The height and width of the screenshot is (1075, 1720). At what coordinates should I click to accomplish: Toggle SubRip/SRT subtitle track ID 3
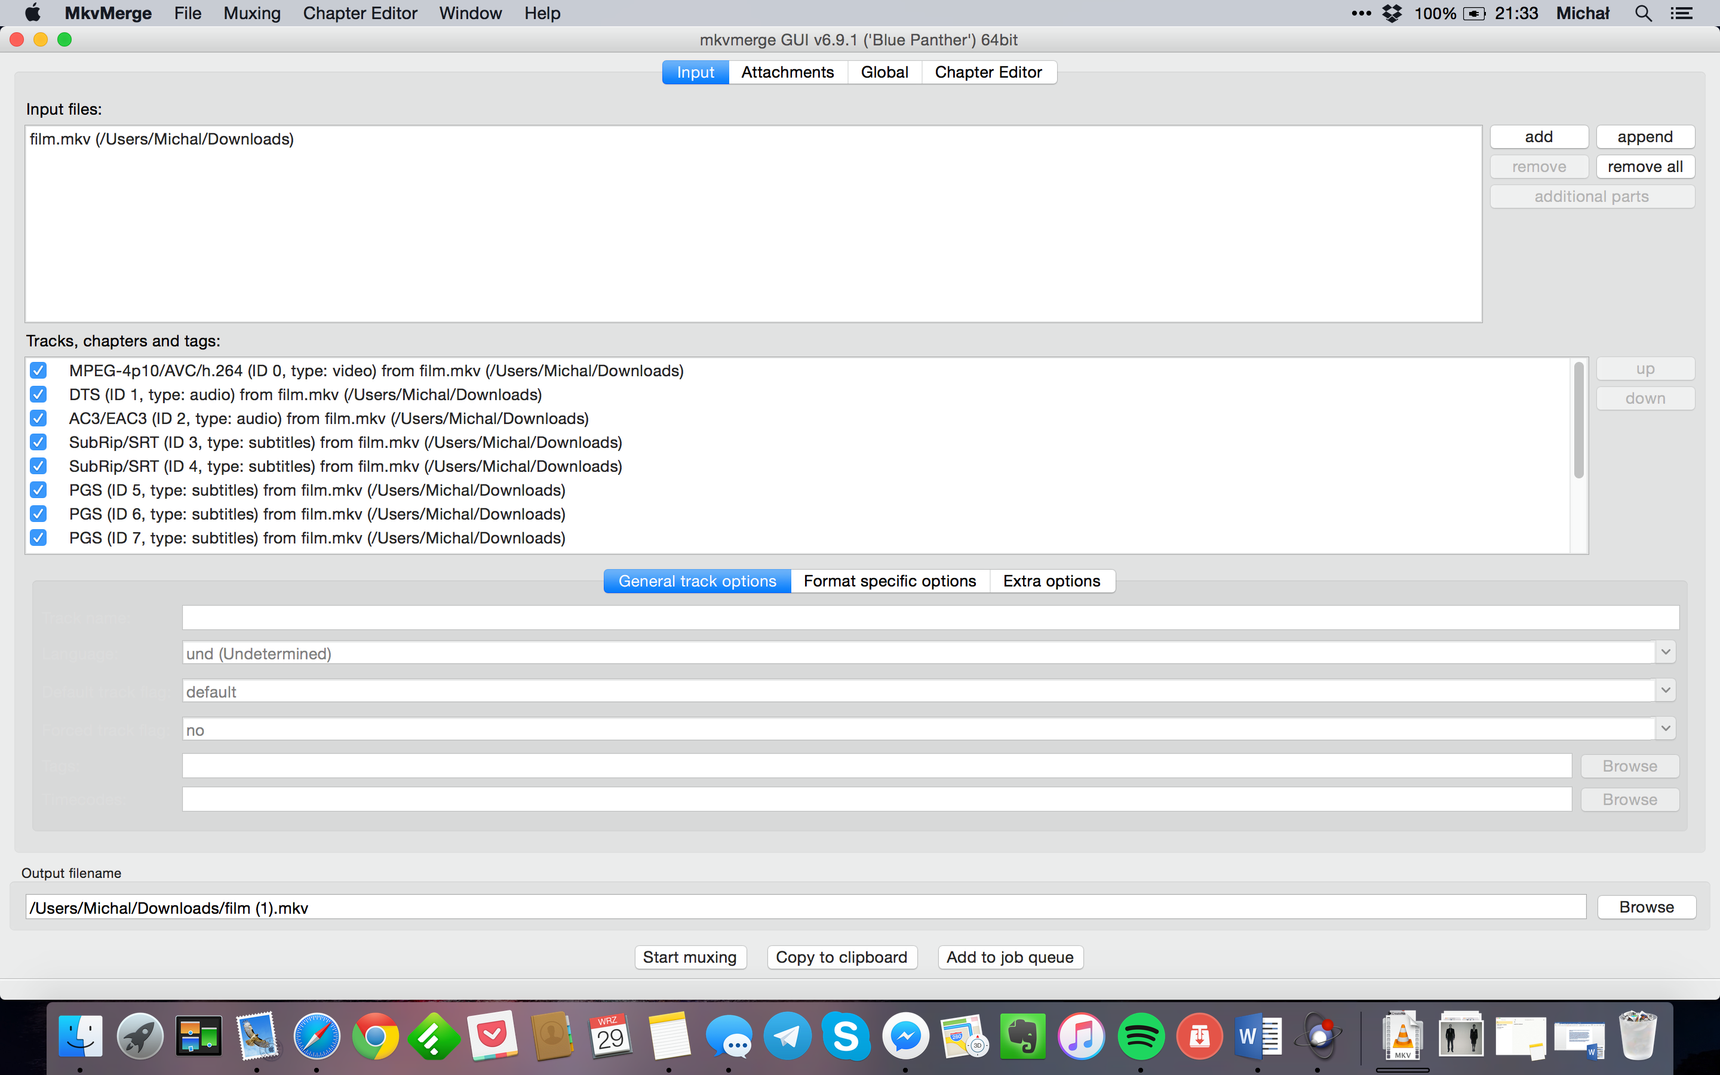[x=38, y=442]
